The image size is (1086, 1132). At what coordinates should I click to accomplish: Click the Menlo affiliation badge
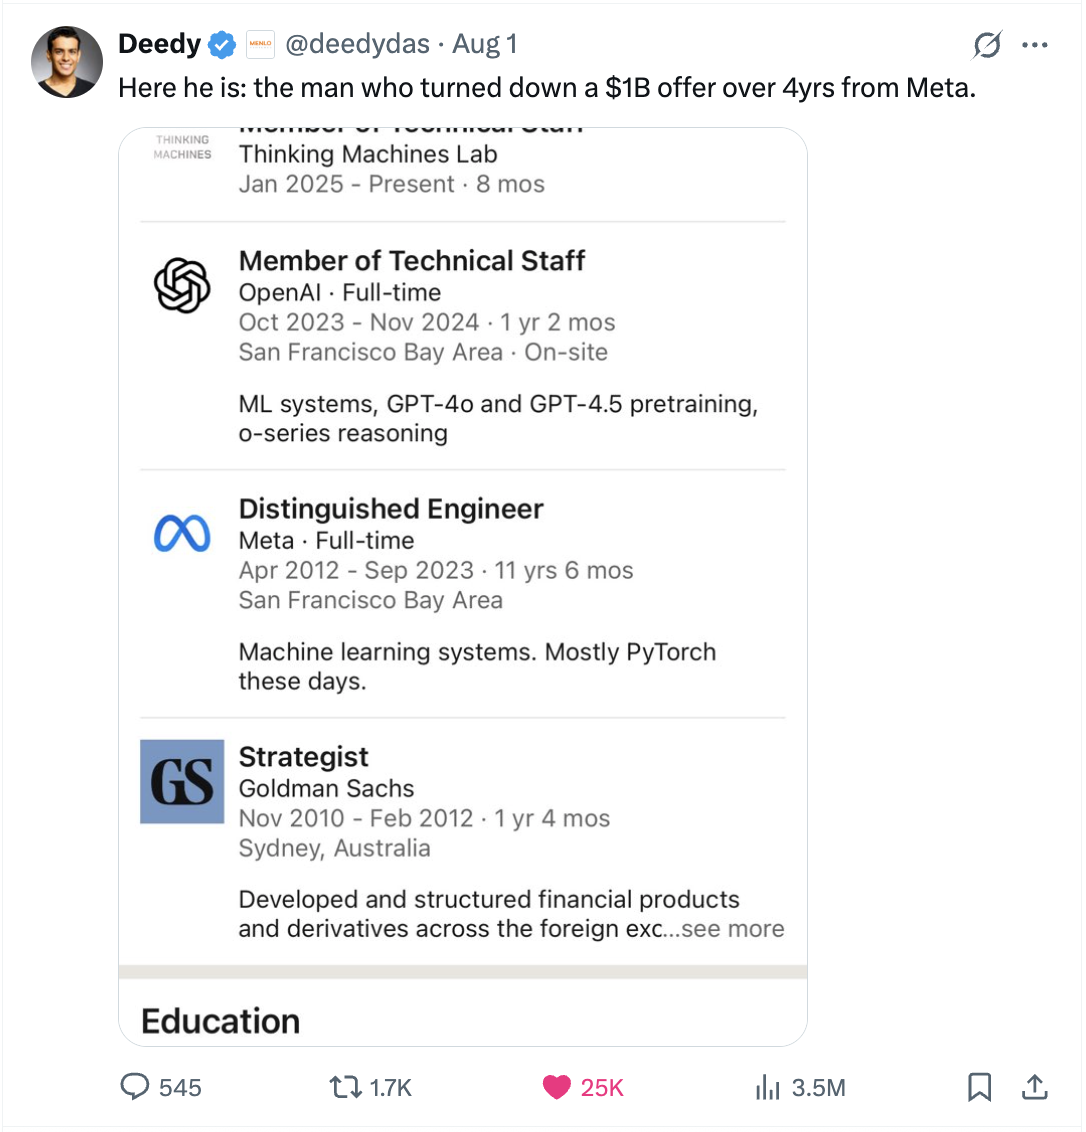click(260, 44)
